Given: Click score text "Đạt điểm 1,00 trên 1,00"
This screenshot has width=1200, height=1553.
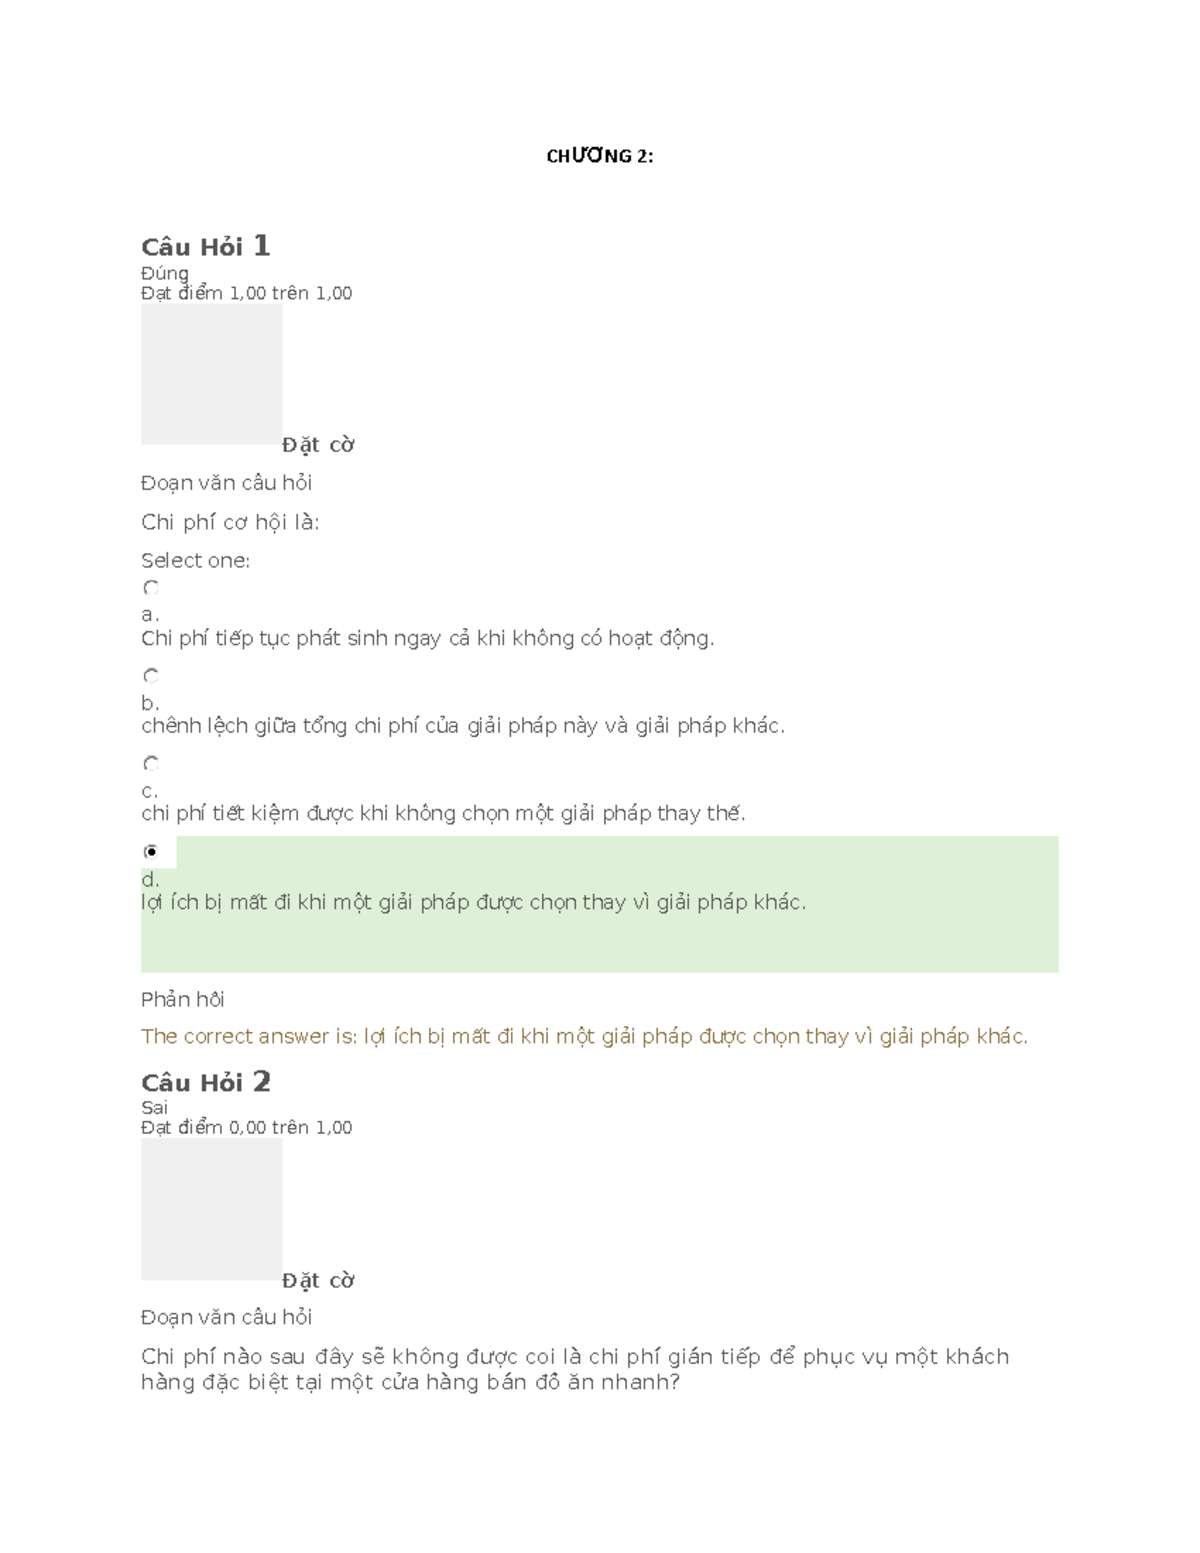Looking at the screenshot, I should [x=246, y=293].
